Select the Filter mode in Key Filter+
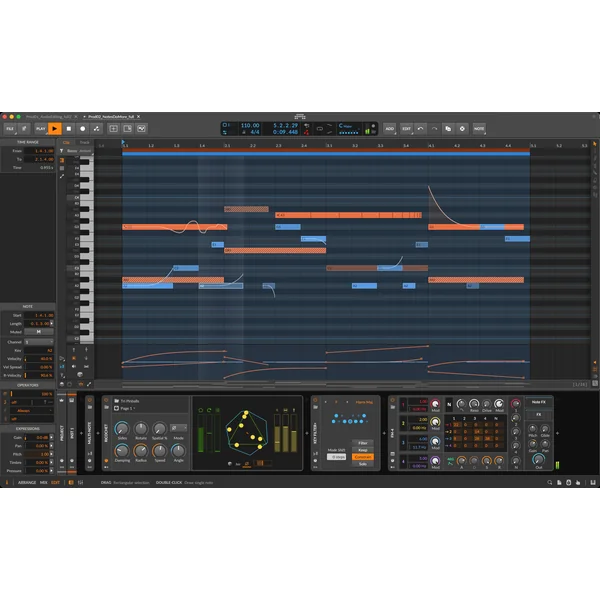The height and width of the screenshot is (600, 600). coord(363,443)
